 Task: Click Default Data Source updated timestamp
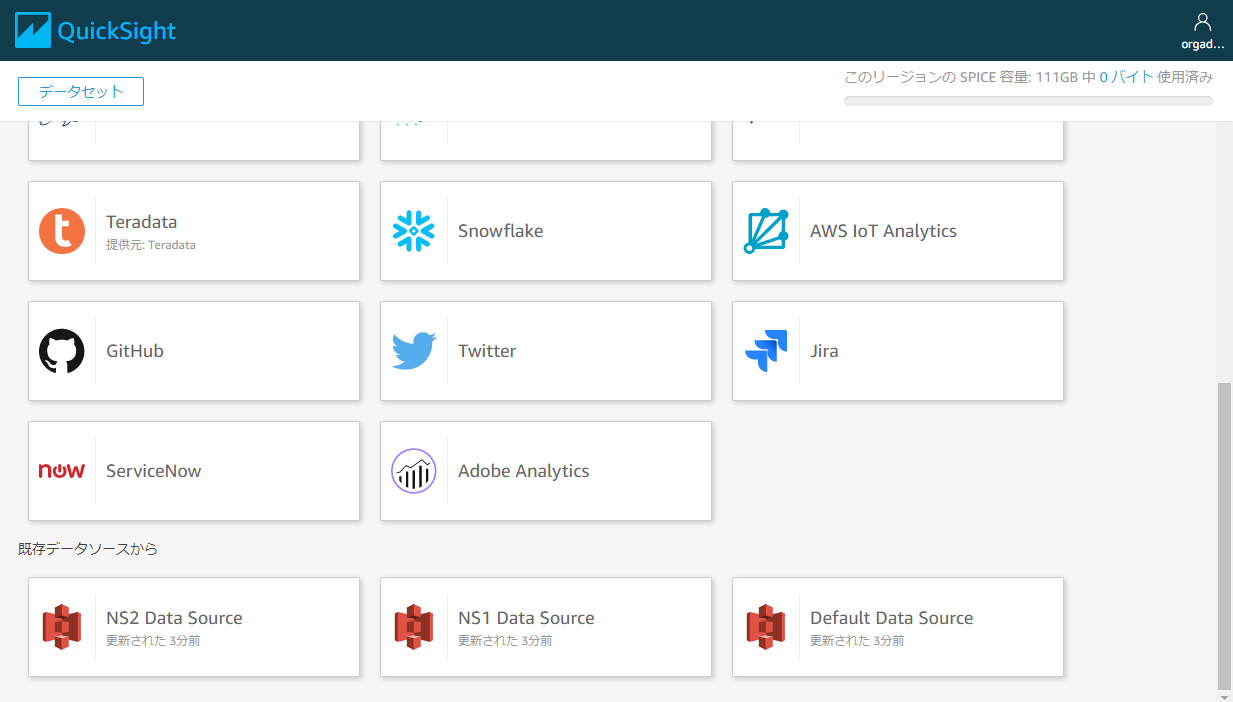(857, 640)
